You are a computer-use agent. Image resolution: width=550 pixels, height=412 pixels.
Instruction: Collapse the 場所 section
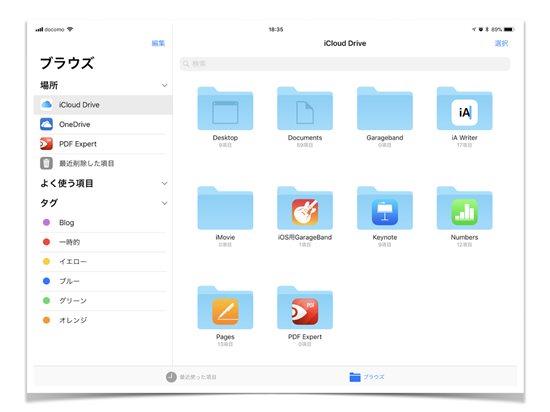pos(165,85)
